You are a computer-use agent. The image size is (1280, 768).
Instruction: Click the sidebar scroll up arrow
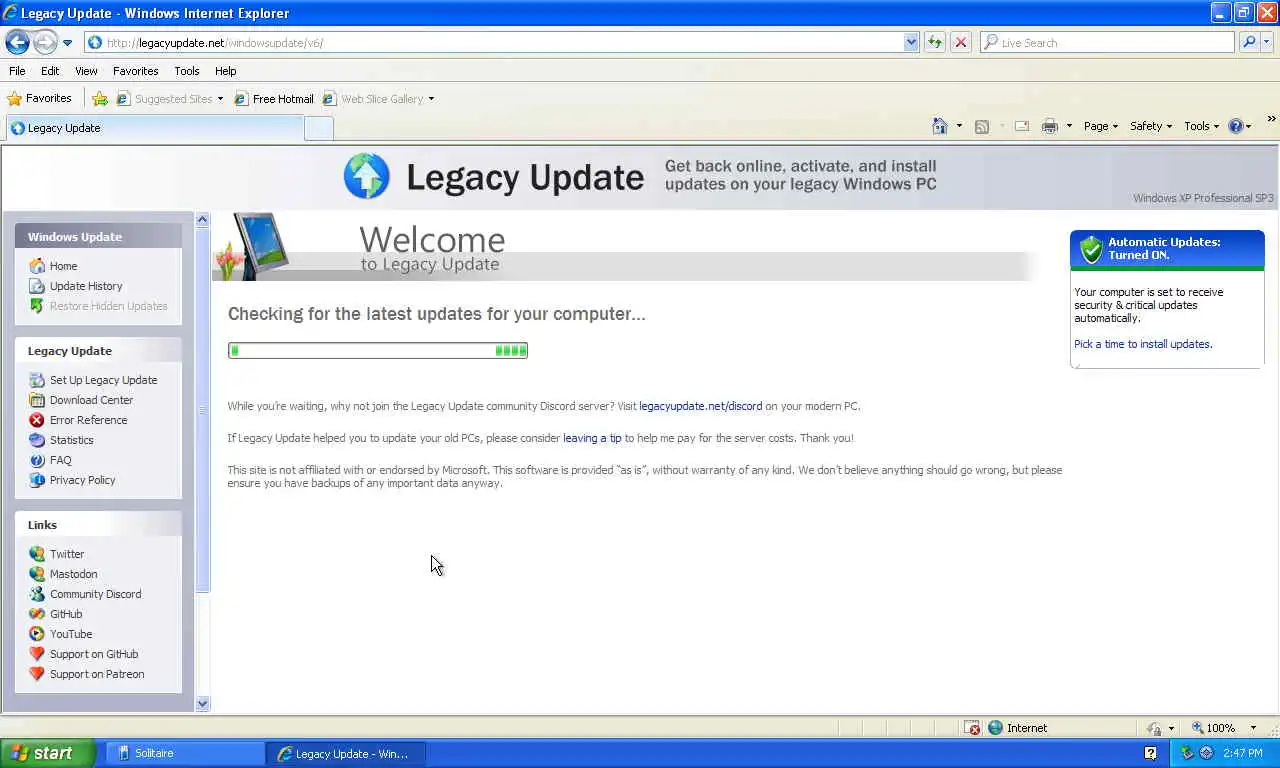click(202, 219)
